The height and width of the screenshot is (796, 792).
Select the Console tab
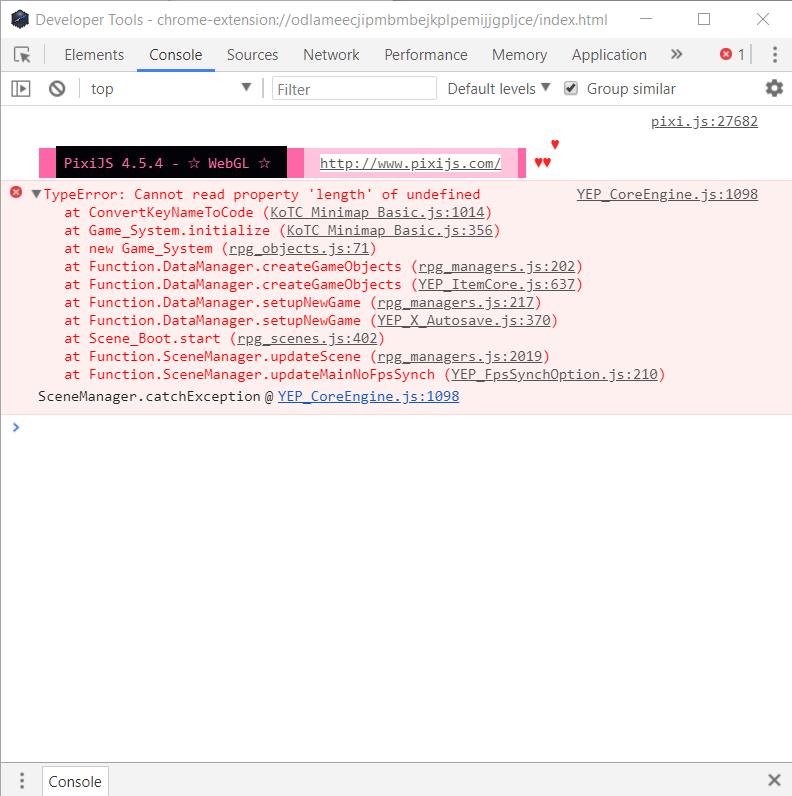point(176,55)
